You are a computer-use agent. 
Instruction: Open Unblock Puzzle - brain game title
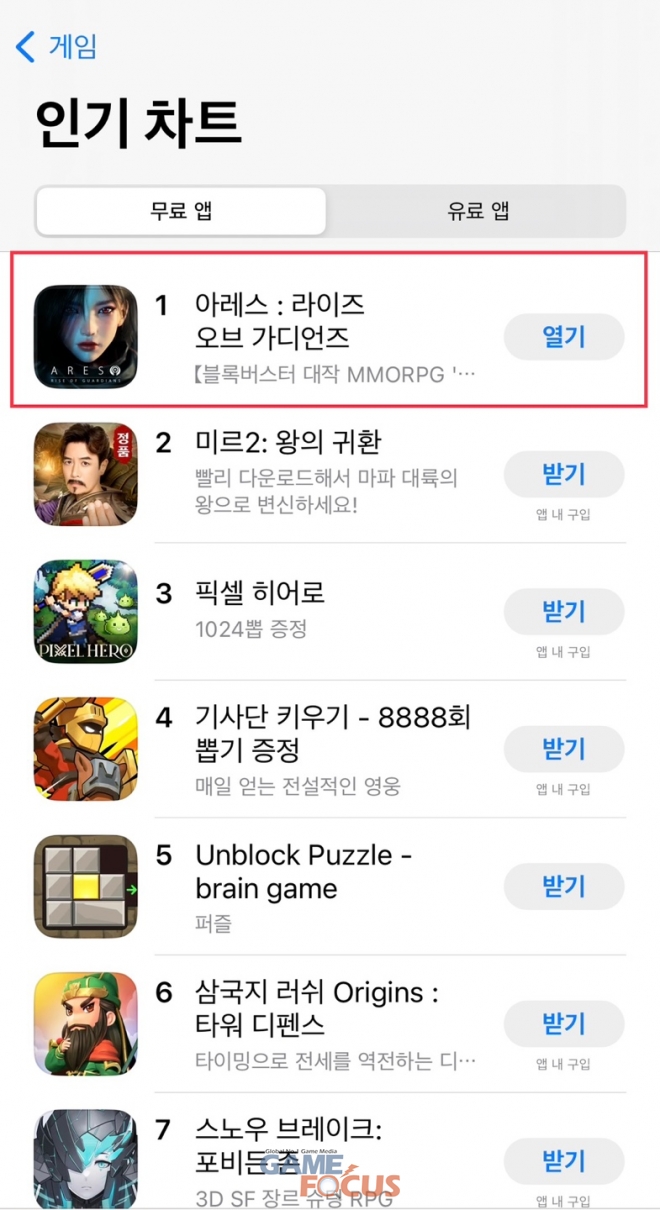coord(304,872)
